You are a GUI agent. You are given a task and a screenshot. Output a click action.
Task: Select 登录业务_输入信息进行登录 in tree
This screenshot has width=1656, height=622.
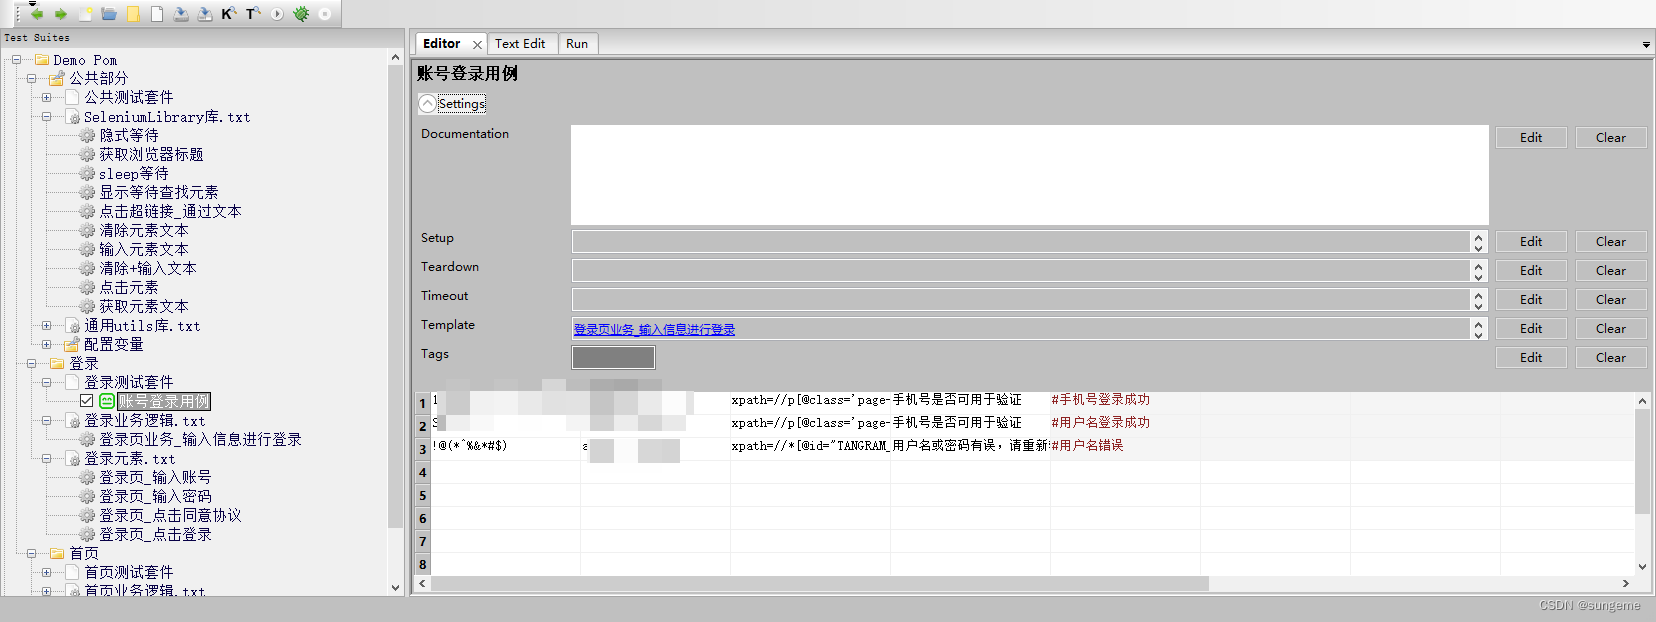[x=200, y=439]
